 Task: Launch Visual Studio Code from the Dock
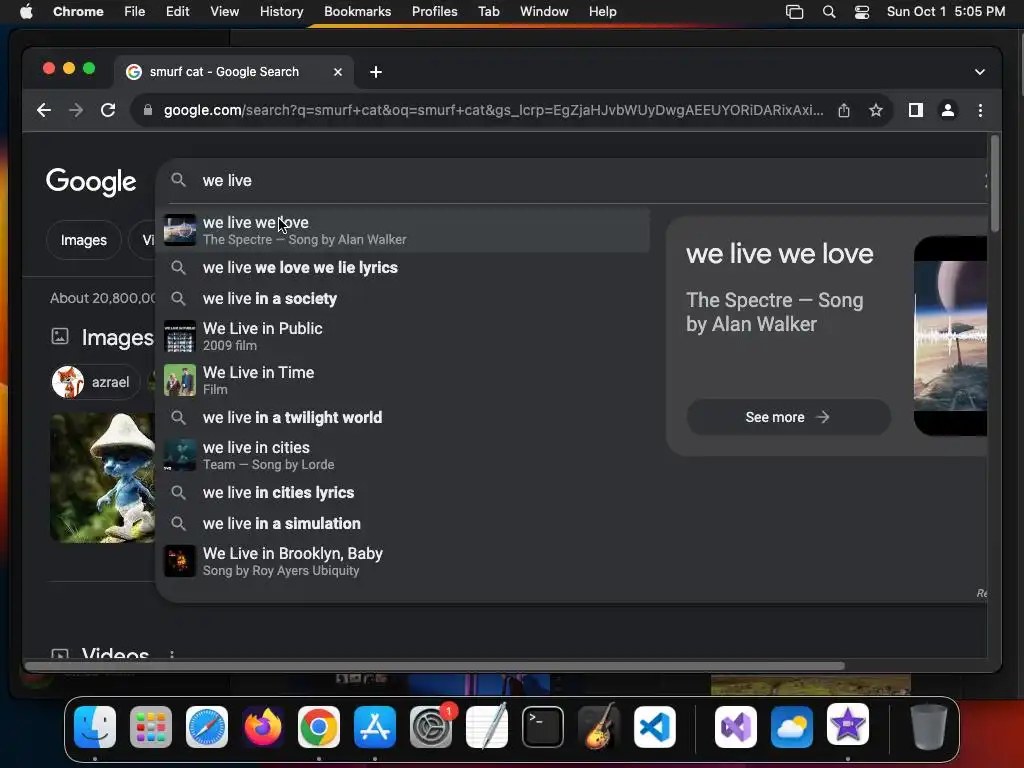pyautogui.click(x=655, y=726)
